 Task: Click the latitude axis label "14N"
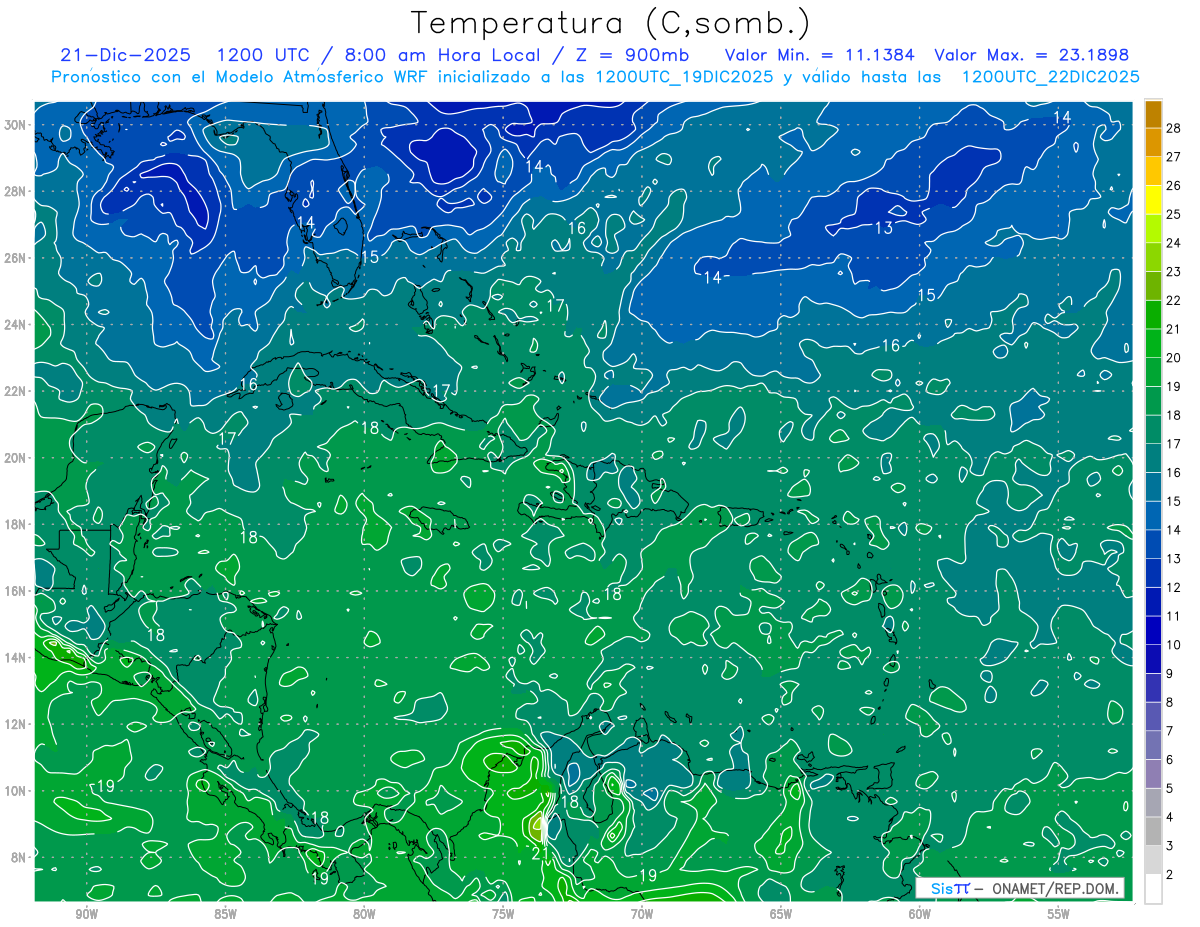[x=16, y=658]
